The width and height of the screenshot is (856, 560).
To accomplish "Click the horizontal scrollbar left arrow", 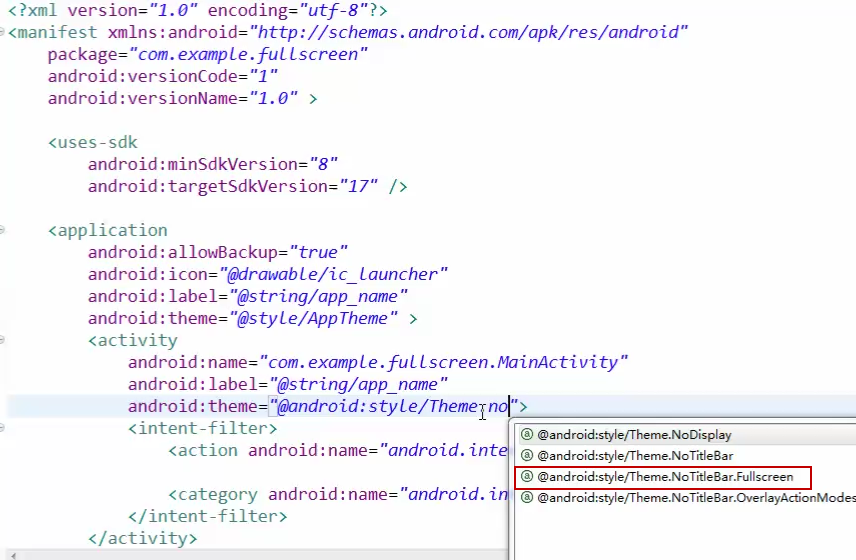I will [x=14, y=556].
